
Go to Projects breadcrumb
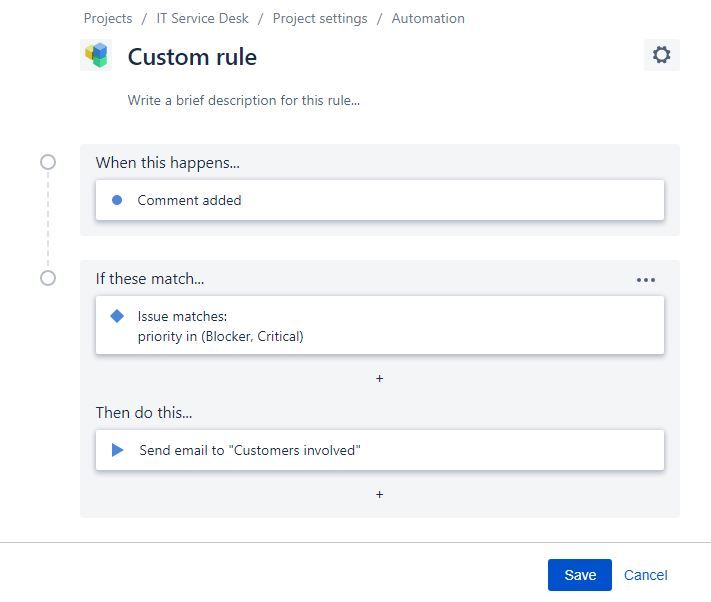(x=108, y=18)
